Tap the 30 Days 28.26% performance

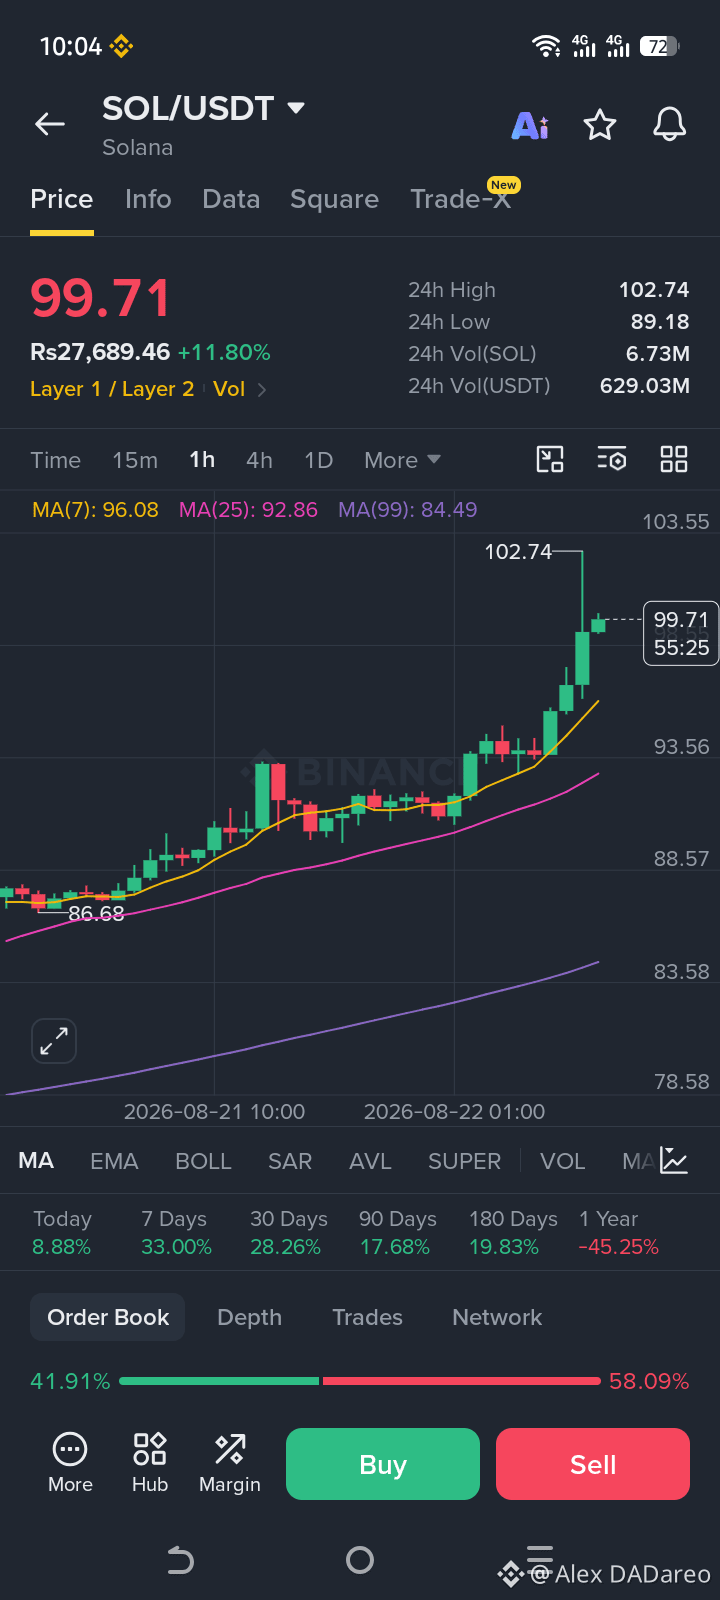tap(288, 1233)
